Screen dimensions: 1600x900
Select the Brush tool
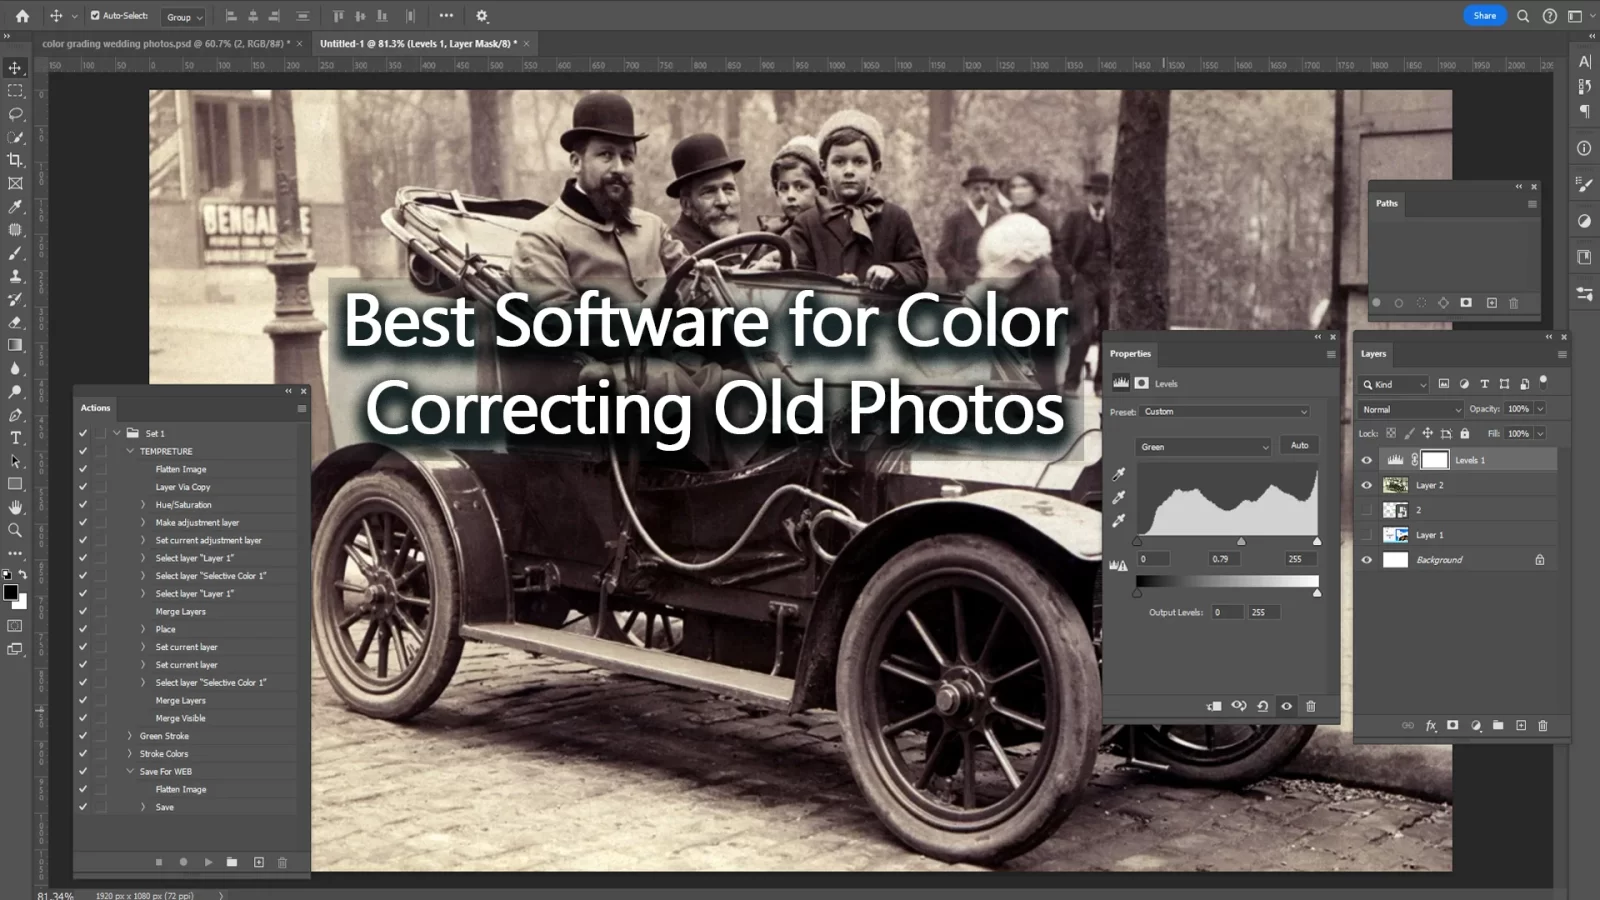[x=15, y=253]
